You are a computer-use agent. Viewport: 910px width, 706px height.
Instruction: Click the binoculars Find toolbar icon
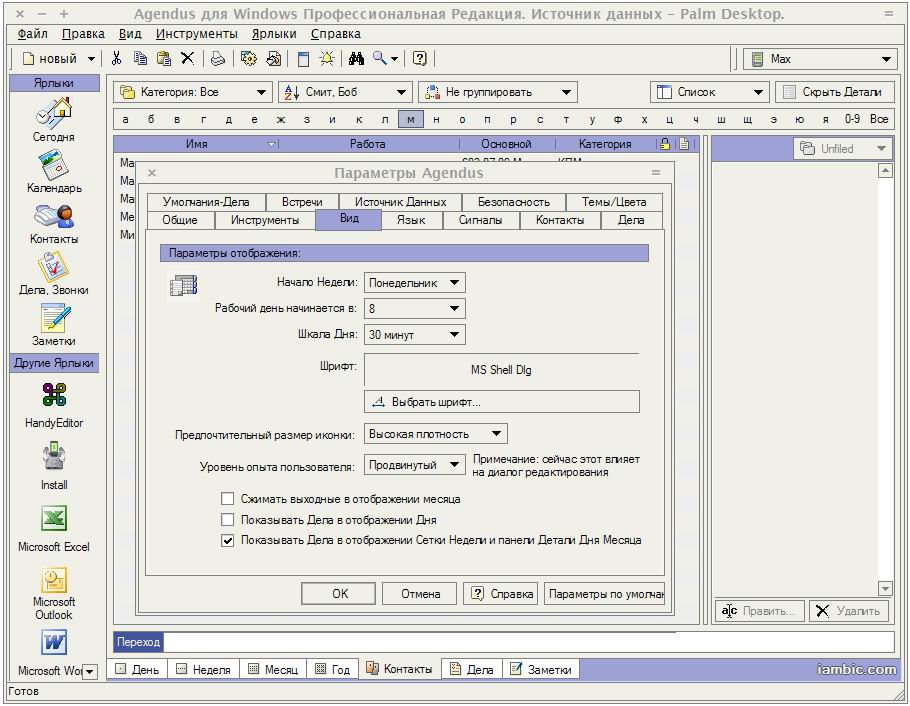356,58
